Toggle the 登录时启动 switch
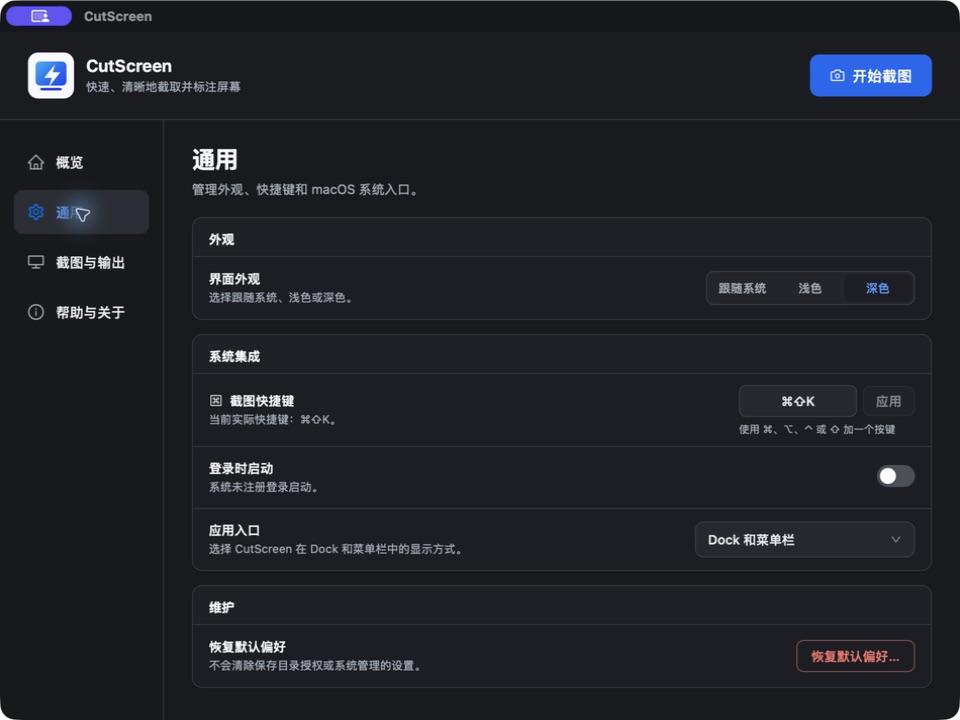The height and width of the screenshot is (720, 960). 896,476
